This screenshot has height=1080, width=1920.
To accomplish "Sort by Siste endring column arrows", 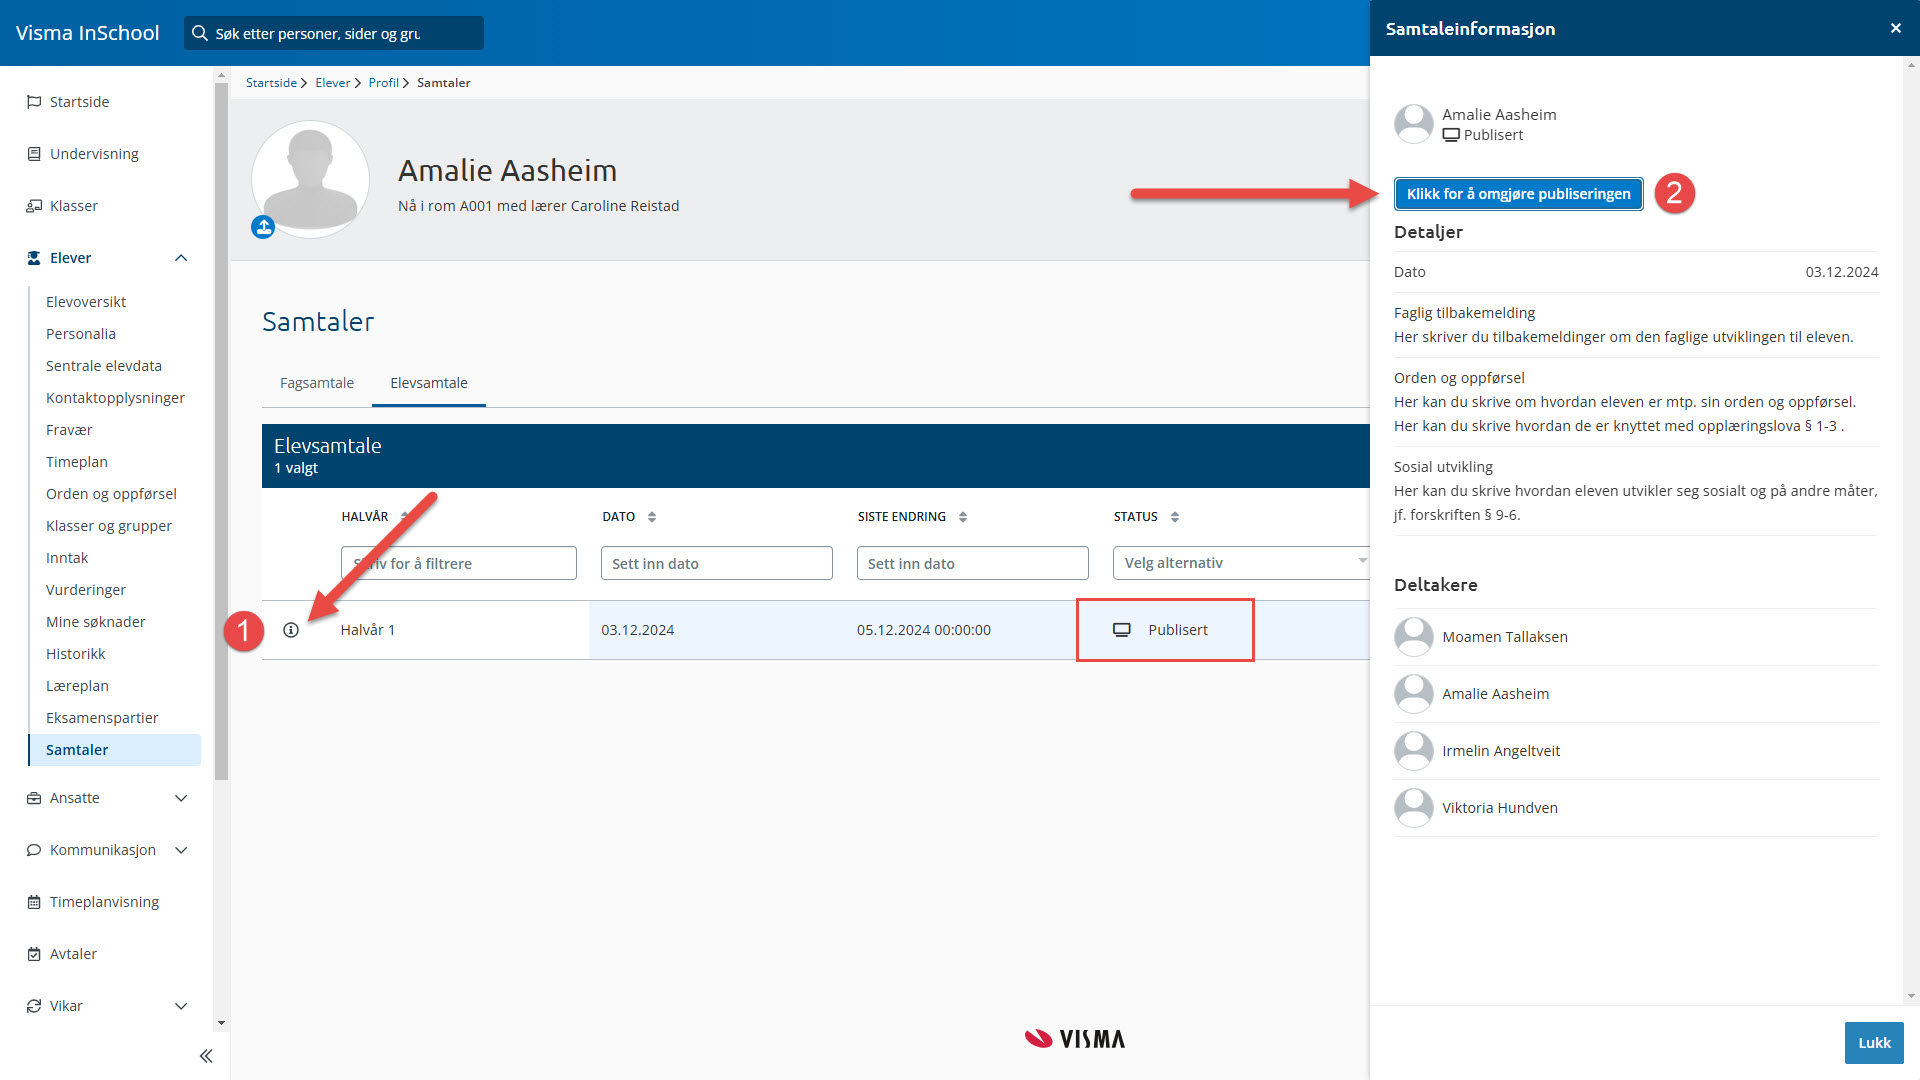I will coord(963,517).
